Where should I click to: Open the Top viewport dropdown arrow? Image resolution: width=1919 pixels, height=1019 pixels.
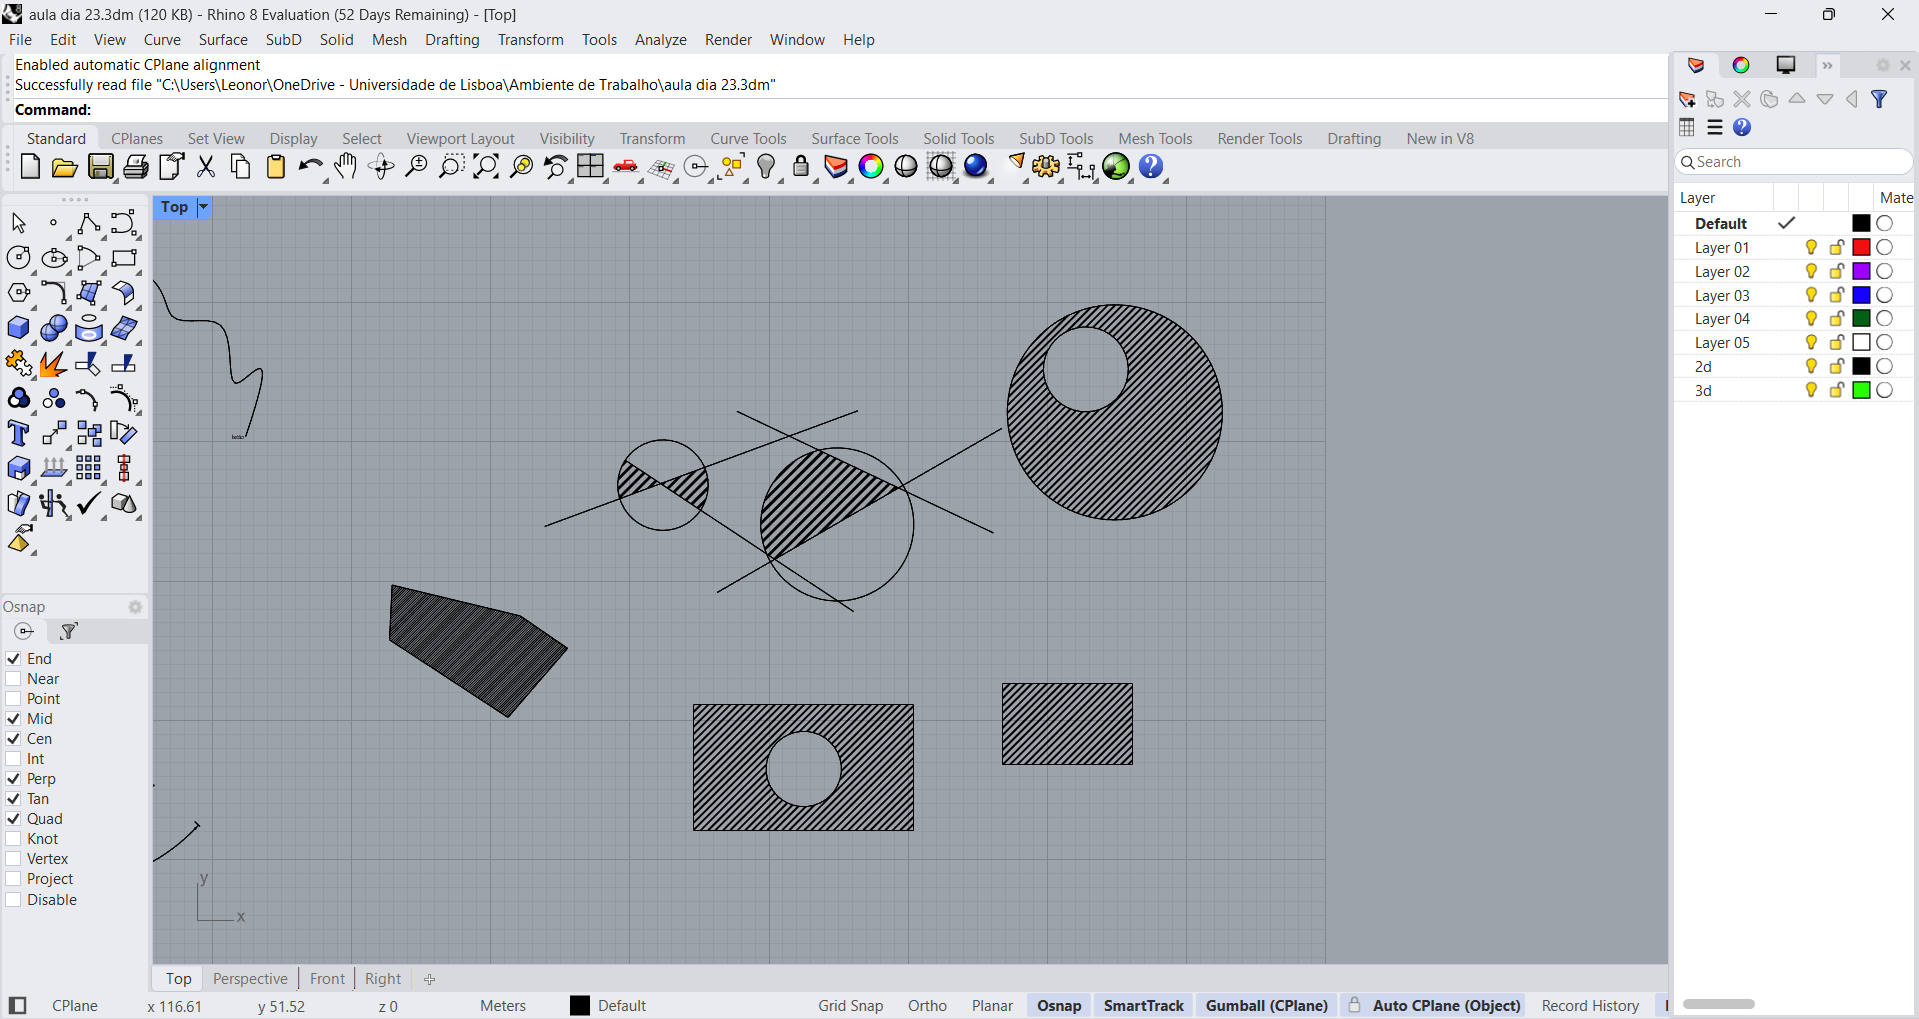pos(203,207)
